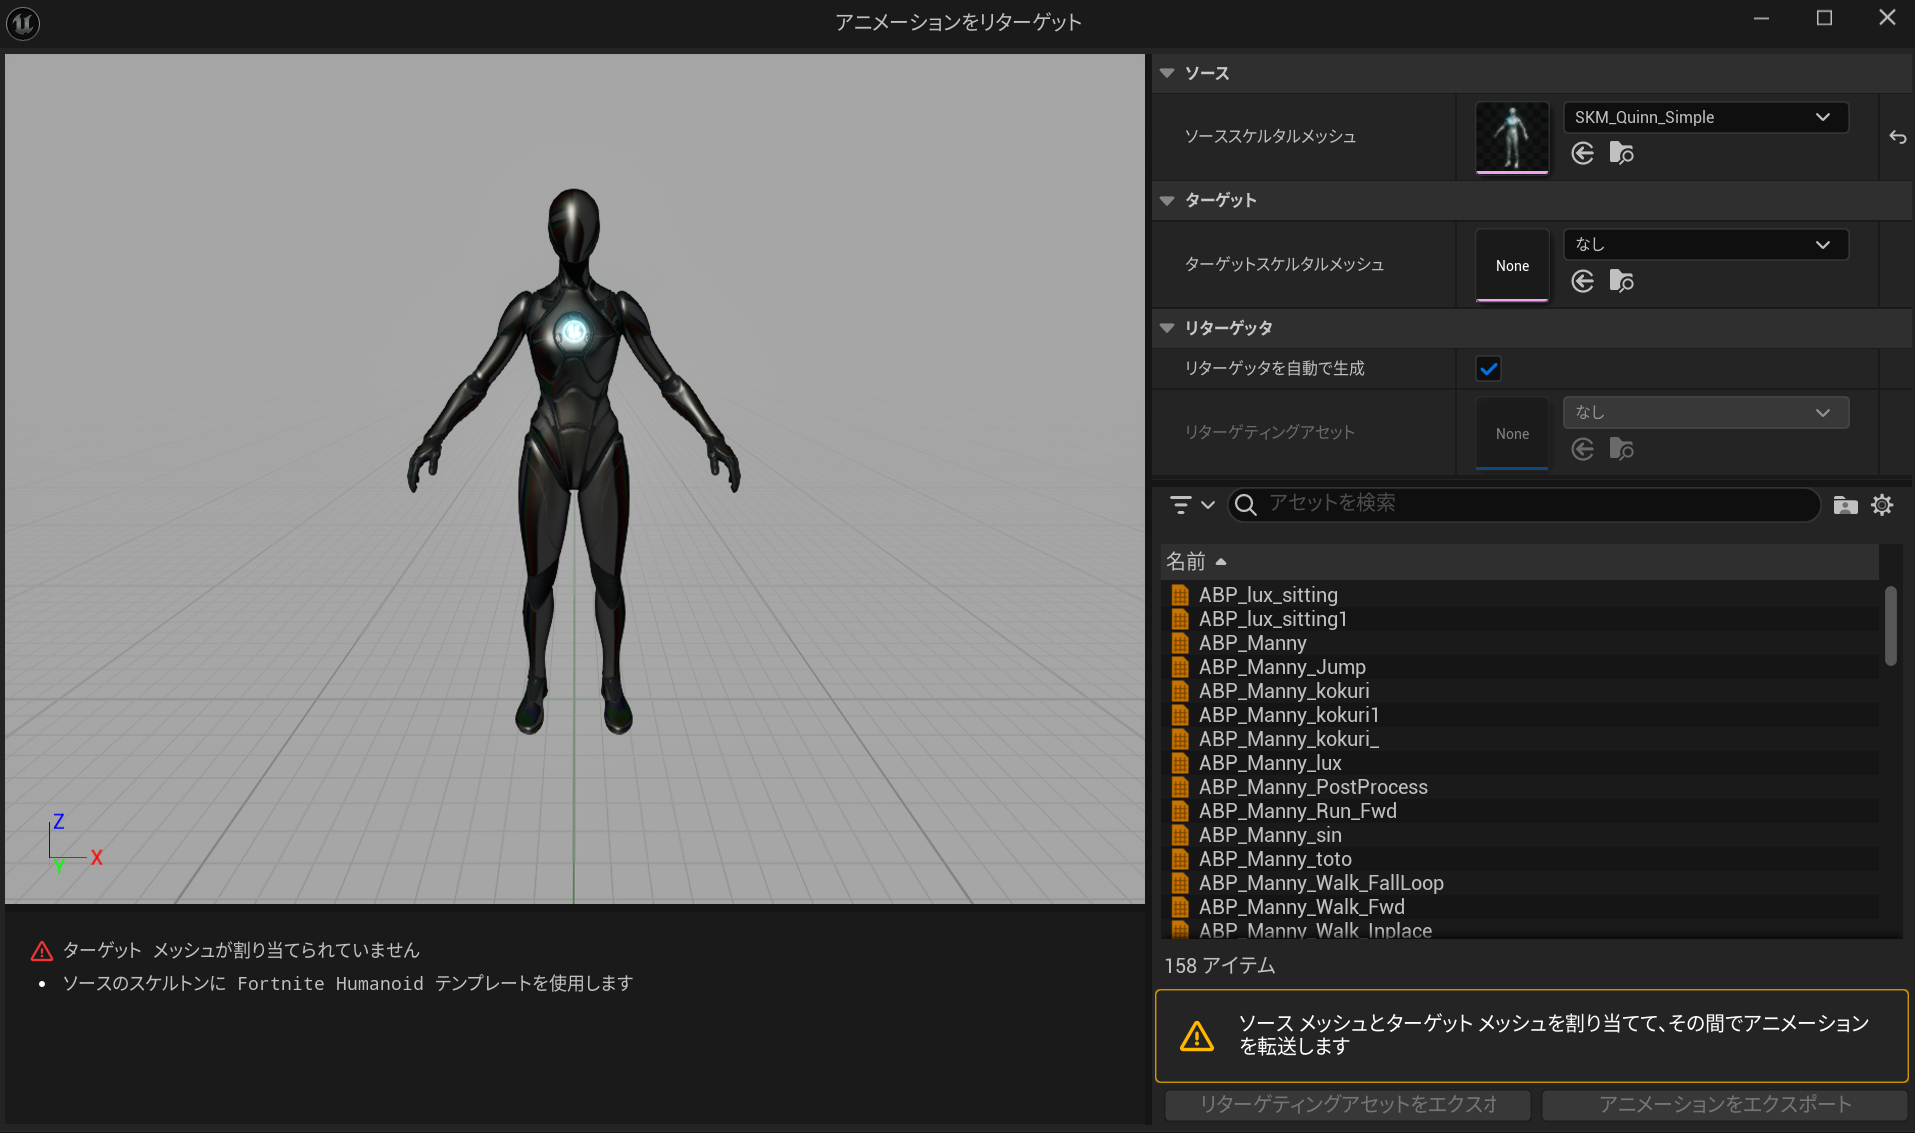
Task: Use selected asset for target skeletal mesh
Action: click(1582, 281)
